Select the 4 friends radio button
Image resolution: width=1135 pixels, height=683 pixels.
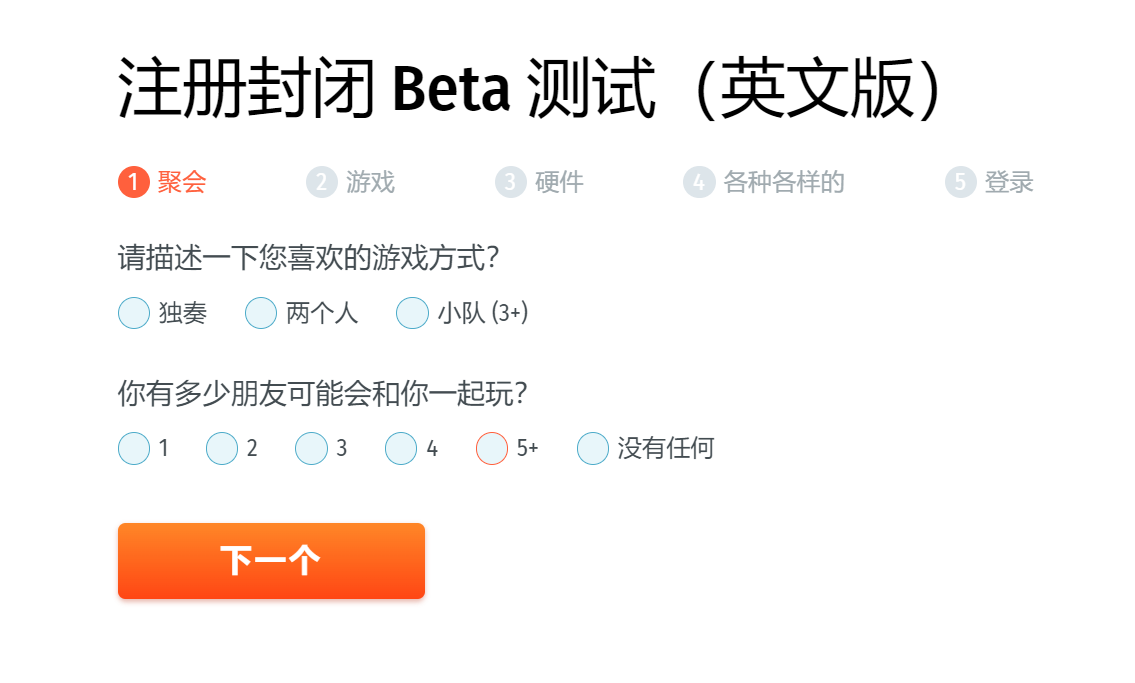point(400,448)
